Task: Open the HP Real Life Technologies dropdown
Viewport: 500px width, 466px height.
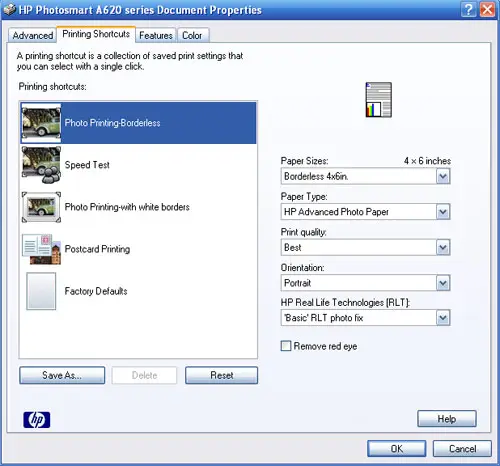Action: (x=443, y=318)
